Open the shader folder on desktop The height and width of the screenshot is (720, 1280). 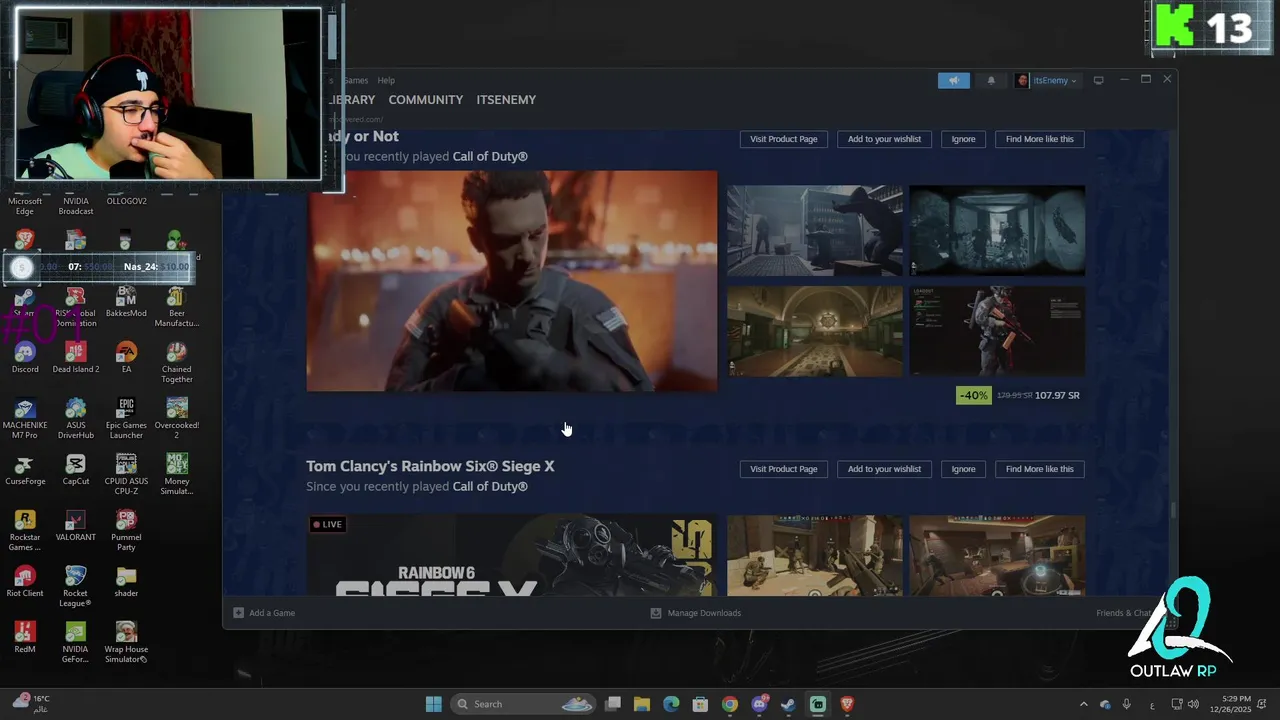(126, 581)
